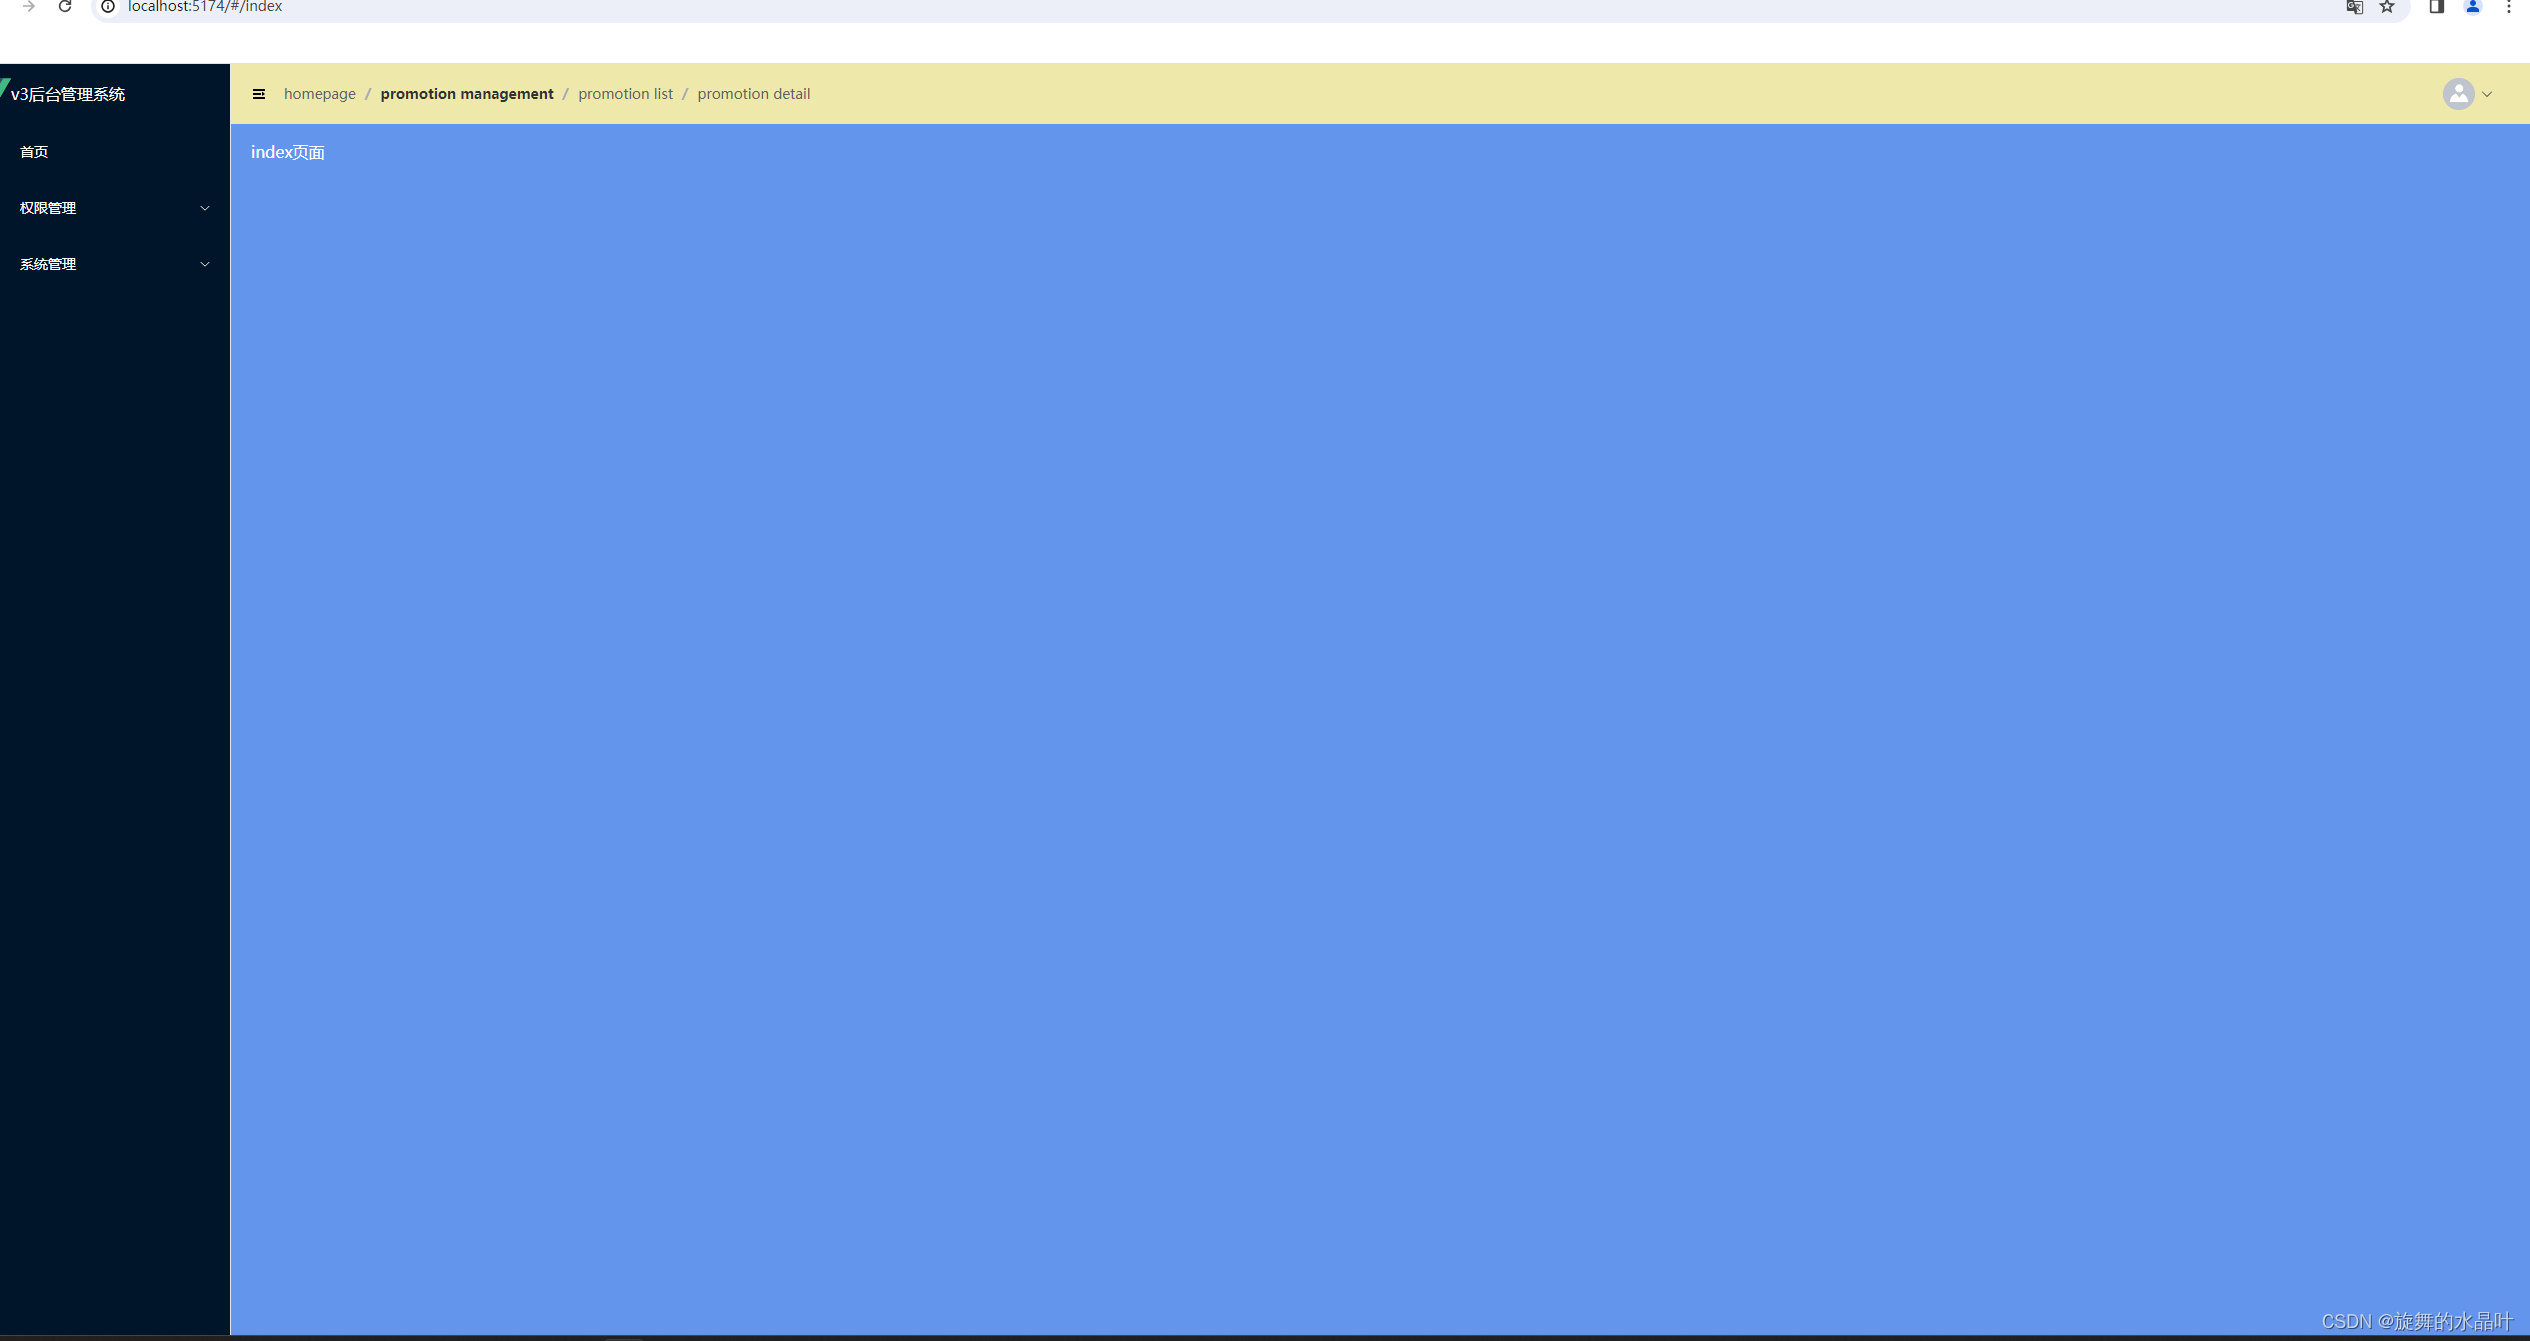Click the v3后台管理系统 logo title
The image size is (2530, 1341).
[68, 94]
